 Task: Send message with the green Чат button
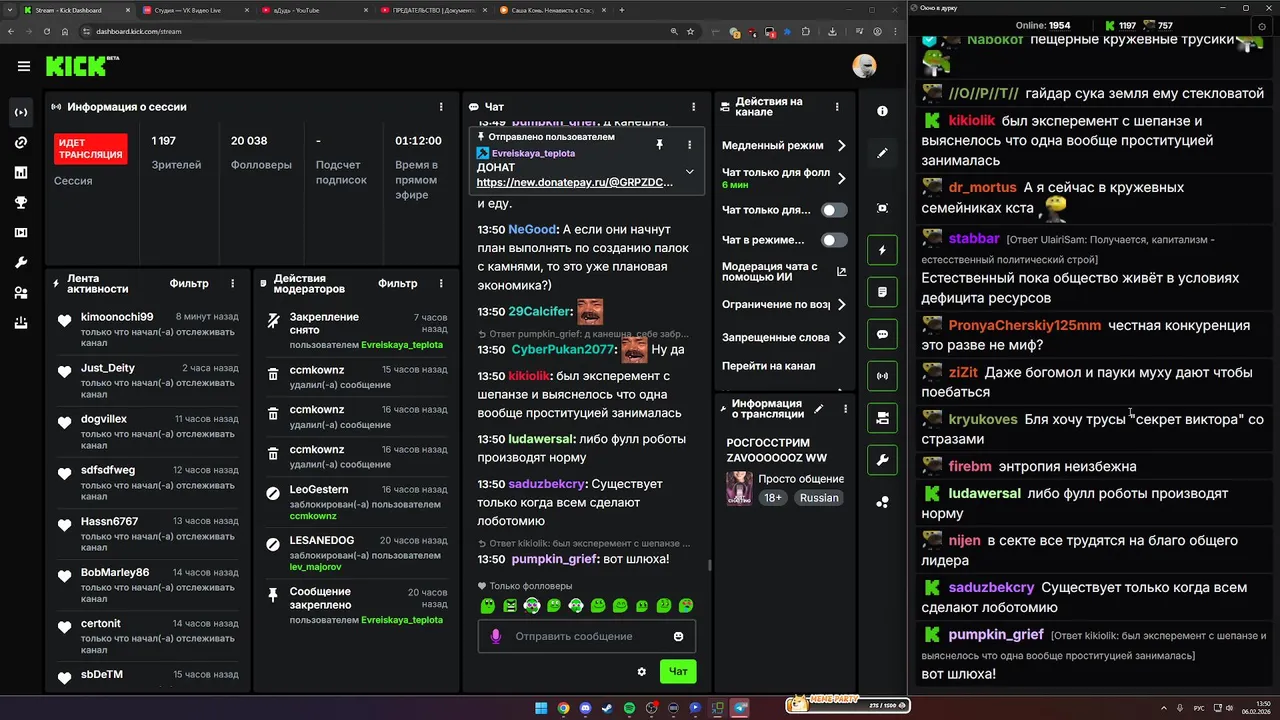[x=678, y=671]
